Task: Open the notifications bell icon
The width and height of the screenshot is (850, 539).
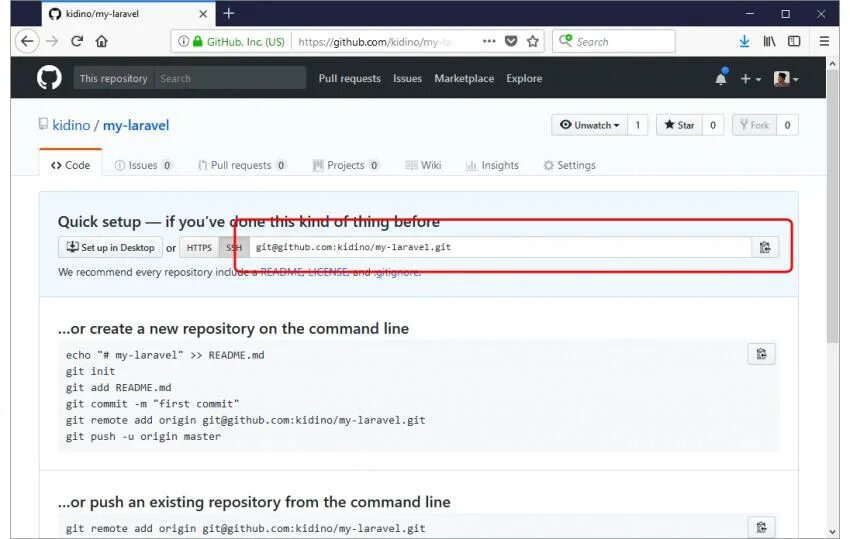Action: click(x=721, y=78)
